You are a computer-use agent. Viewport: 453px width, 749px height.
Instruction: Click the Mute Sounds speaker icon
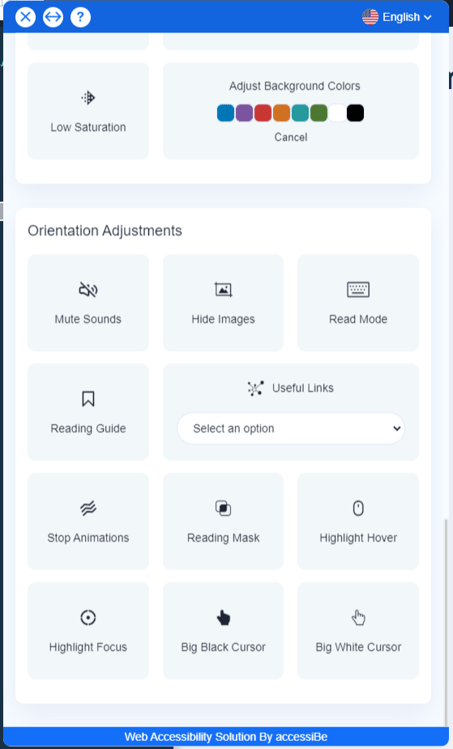tap(88, 289)
